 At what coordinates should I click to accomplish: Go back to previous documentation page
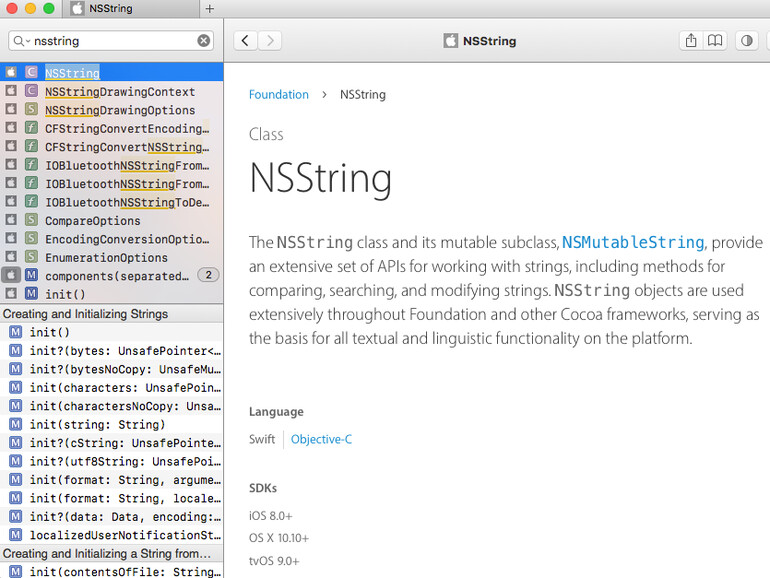click(245, 41)
